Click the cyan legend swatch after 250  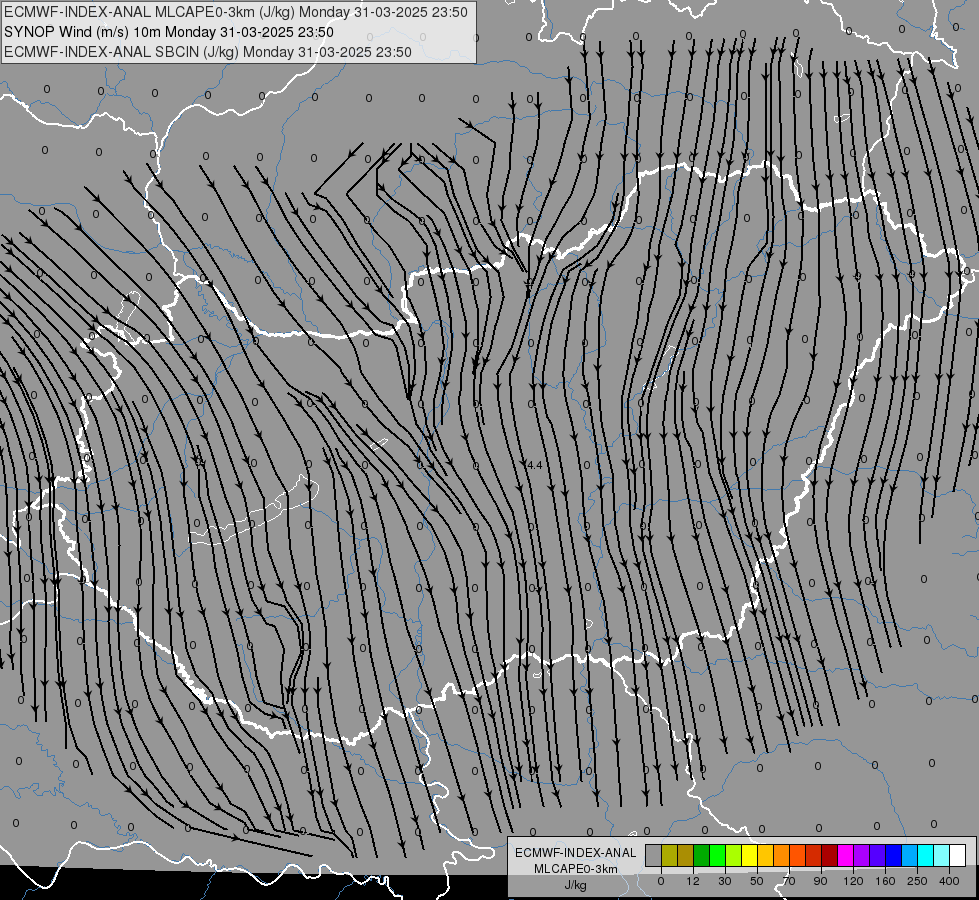tap(925, 856)
